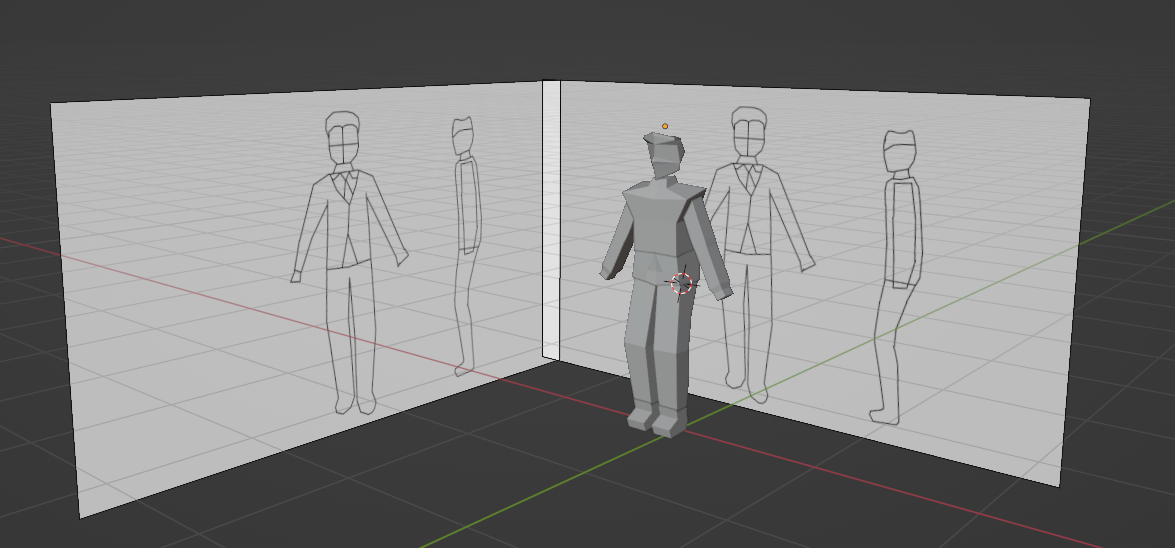Click front-view sketch on left reference plane
The image size is (1175, 548).
pyautogui.click(x=347, y=250)
